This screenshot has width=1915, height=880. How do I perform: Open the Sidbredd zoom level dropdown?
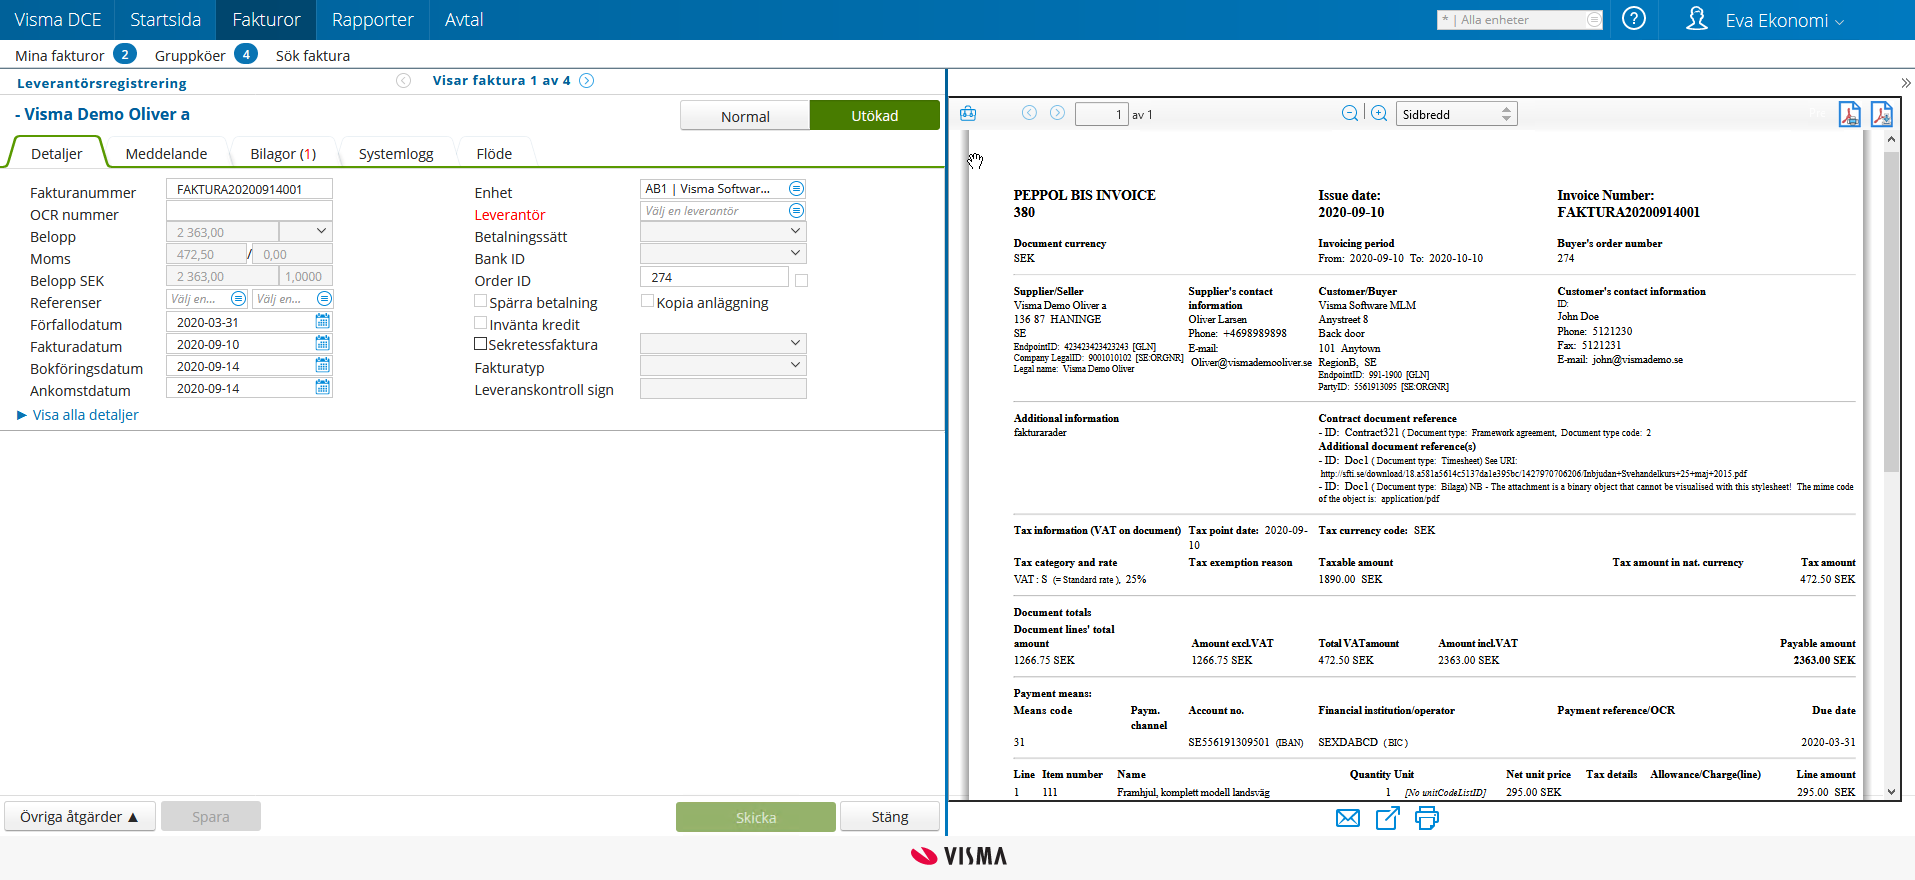1456,114
